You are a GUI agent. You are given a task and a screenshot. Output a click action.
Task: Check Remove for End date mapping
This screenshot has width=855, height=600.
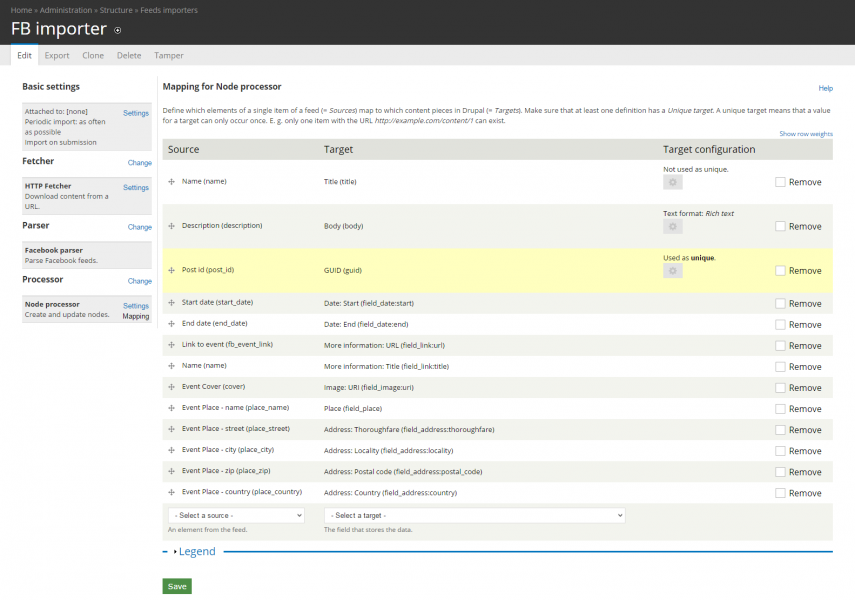[780, 325]
